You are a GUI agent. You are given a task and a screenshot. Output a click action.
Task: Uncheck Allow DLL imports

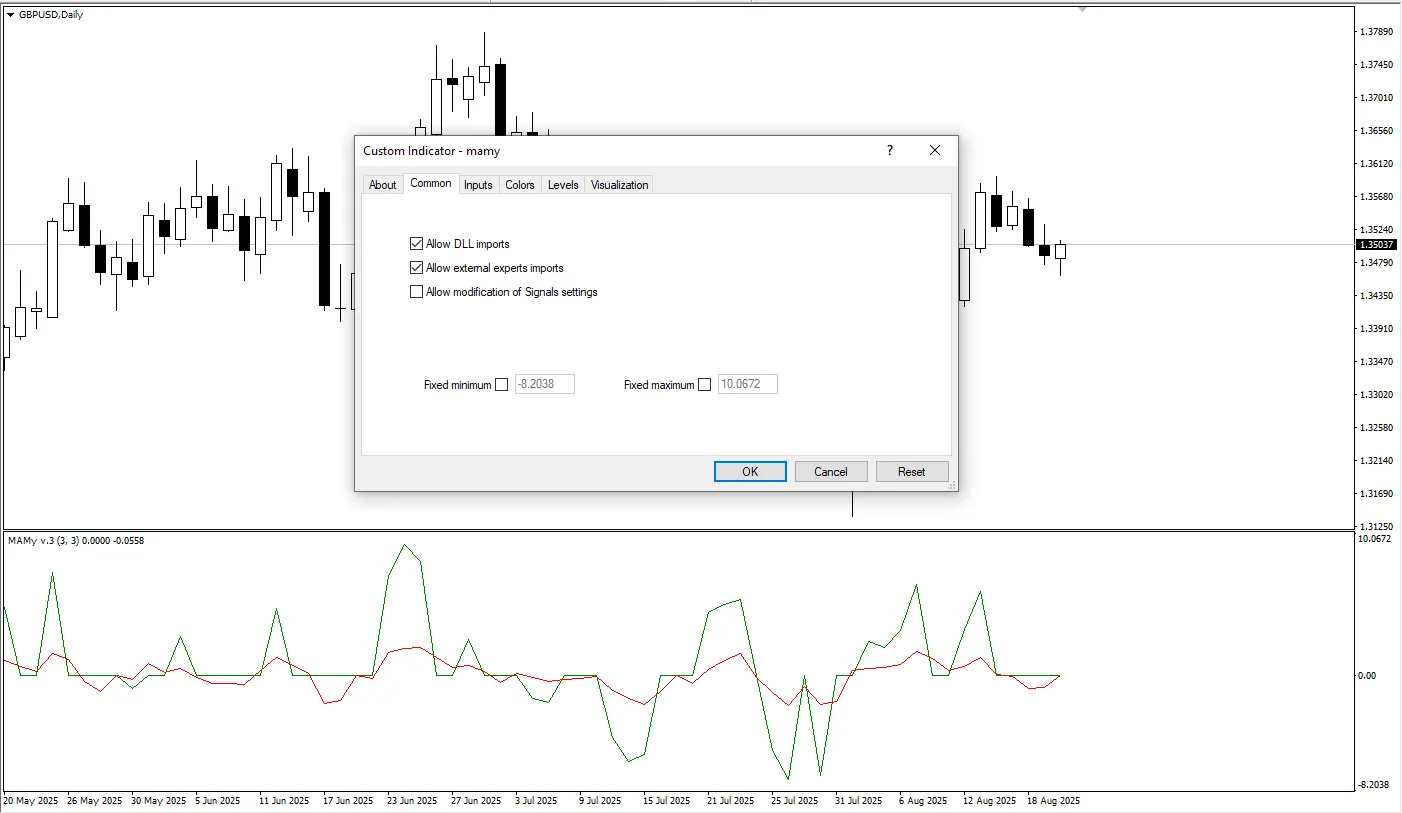(417, 244)
